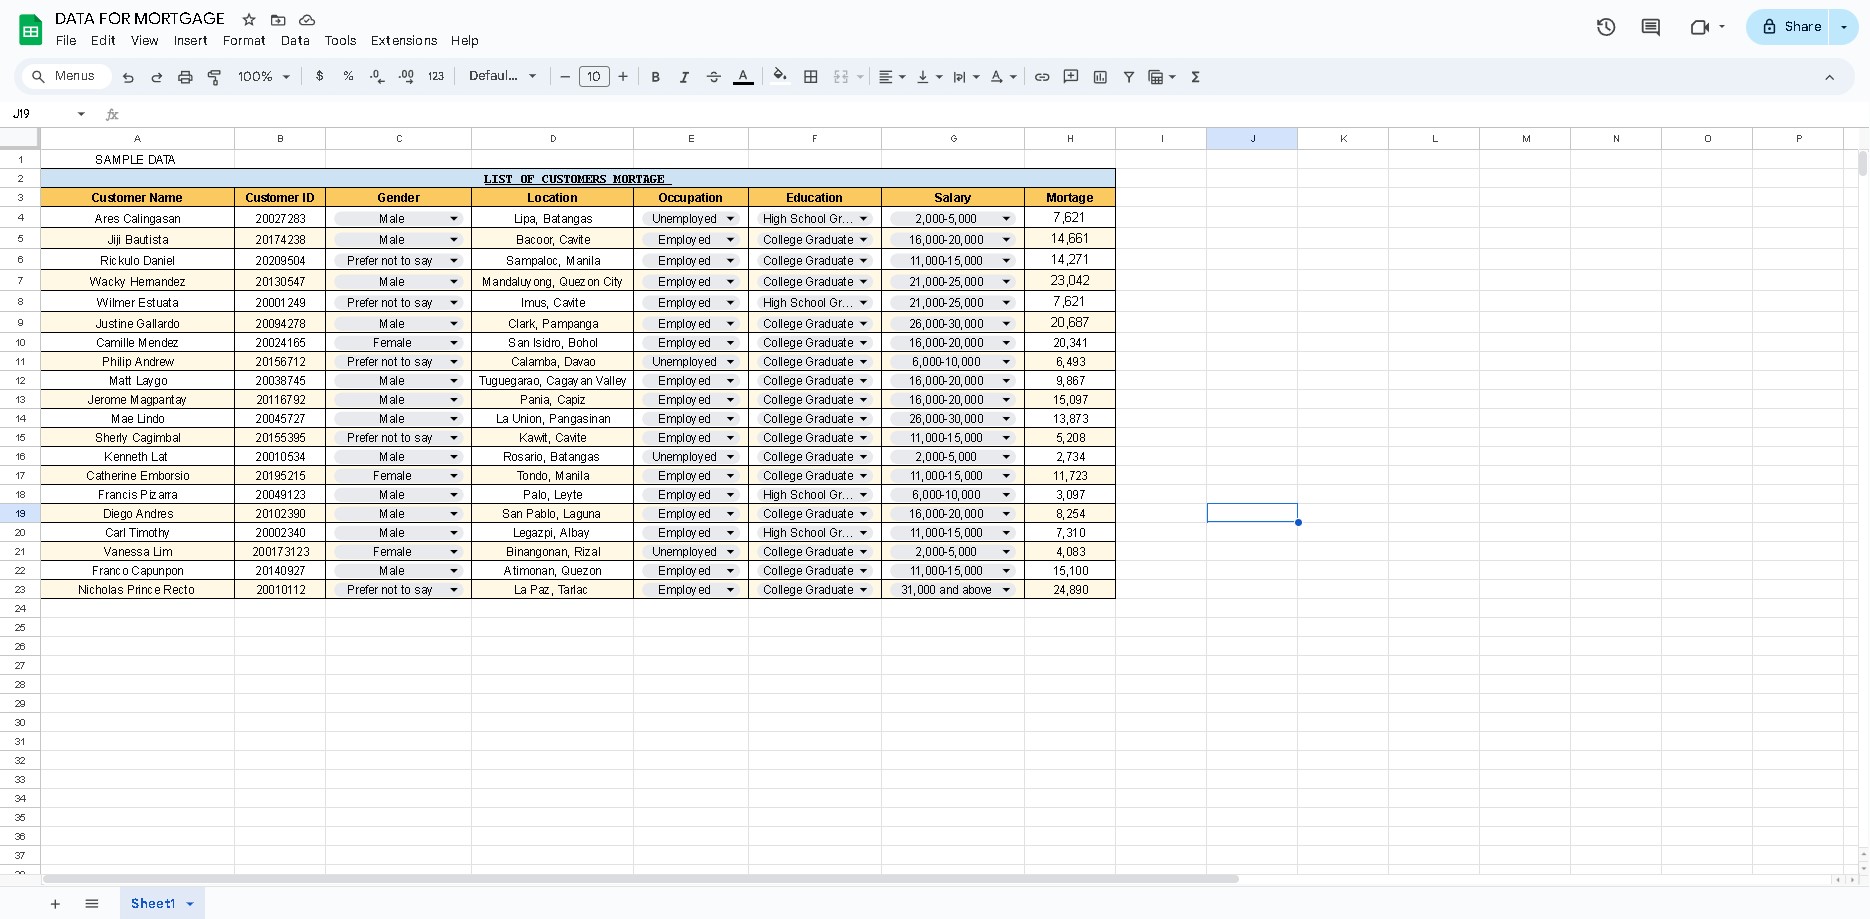Search the Menus box
Image resolution: width=1870 pixels, height=919 pixels.
65,76
